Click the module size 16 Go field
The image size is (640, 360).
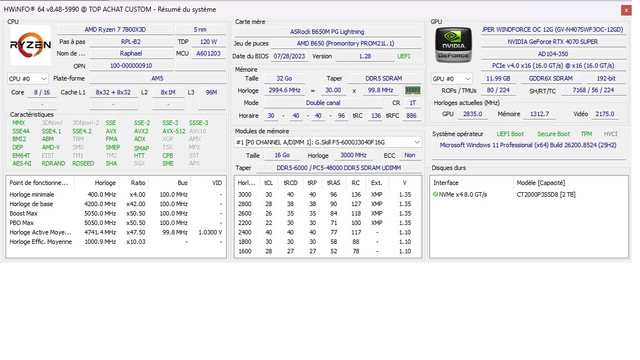click(282, 155)
